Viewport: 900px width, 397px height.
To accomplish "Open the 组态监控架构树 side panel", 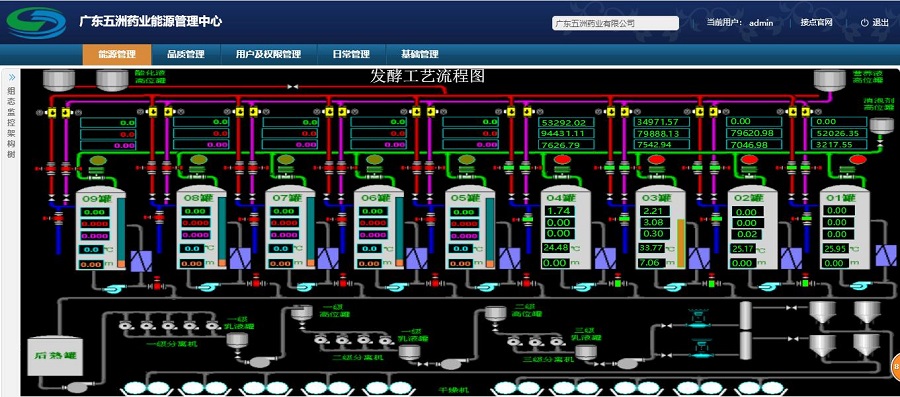I will tap(11, 122).
